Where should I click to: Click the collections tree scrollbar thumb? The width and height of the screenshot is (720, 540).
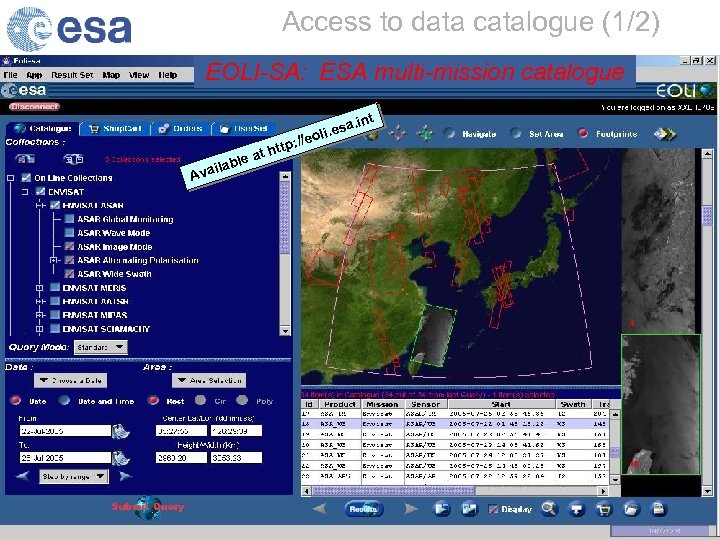[x=285, y=217]
